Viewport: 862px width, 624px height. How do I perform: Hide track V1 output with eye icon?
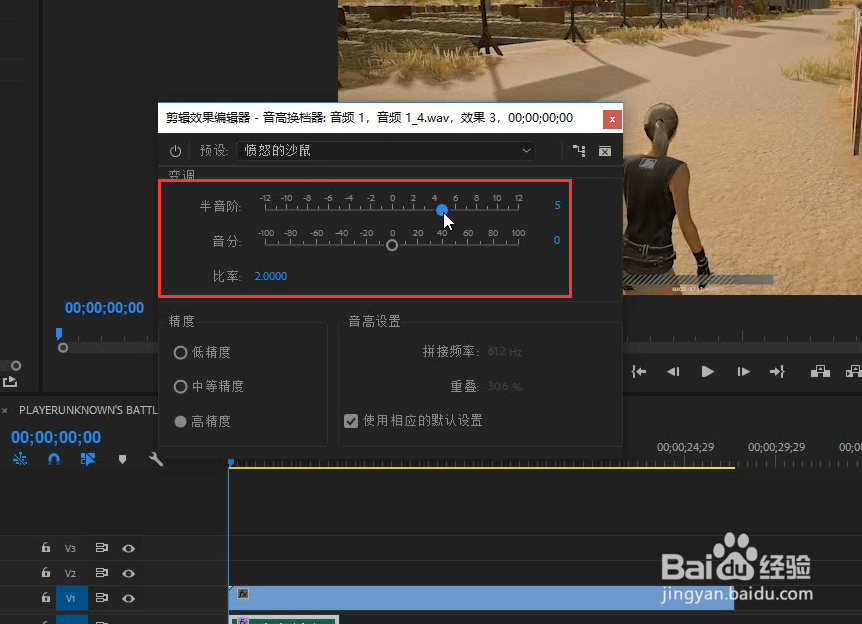coord(129,598)
